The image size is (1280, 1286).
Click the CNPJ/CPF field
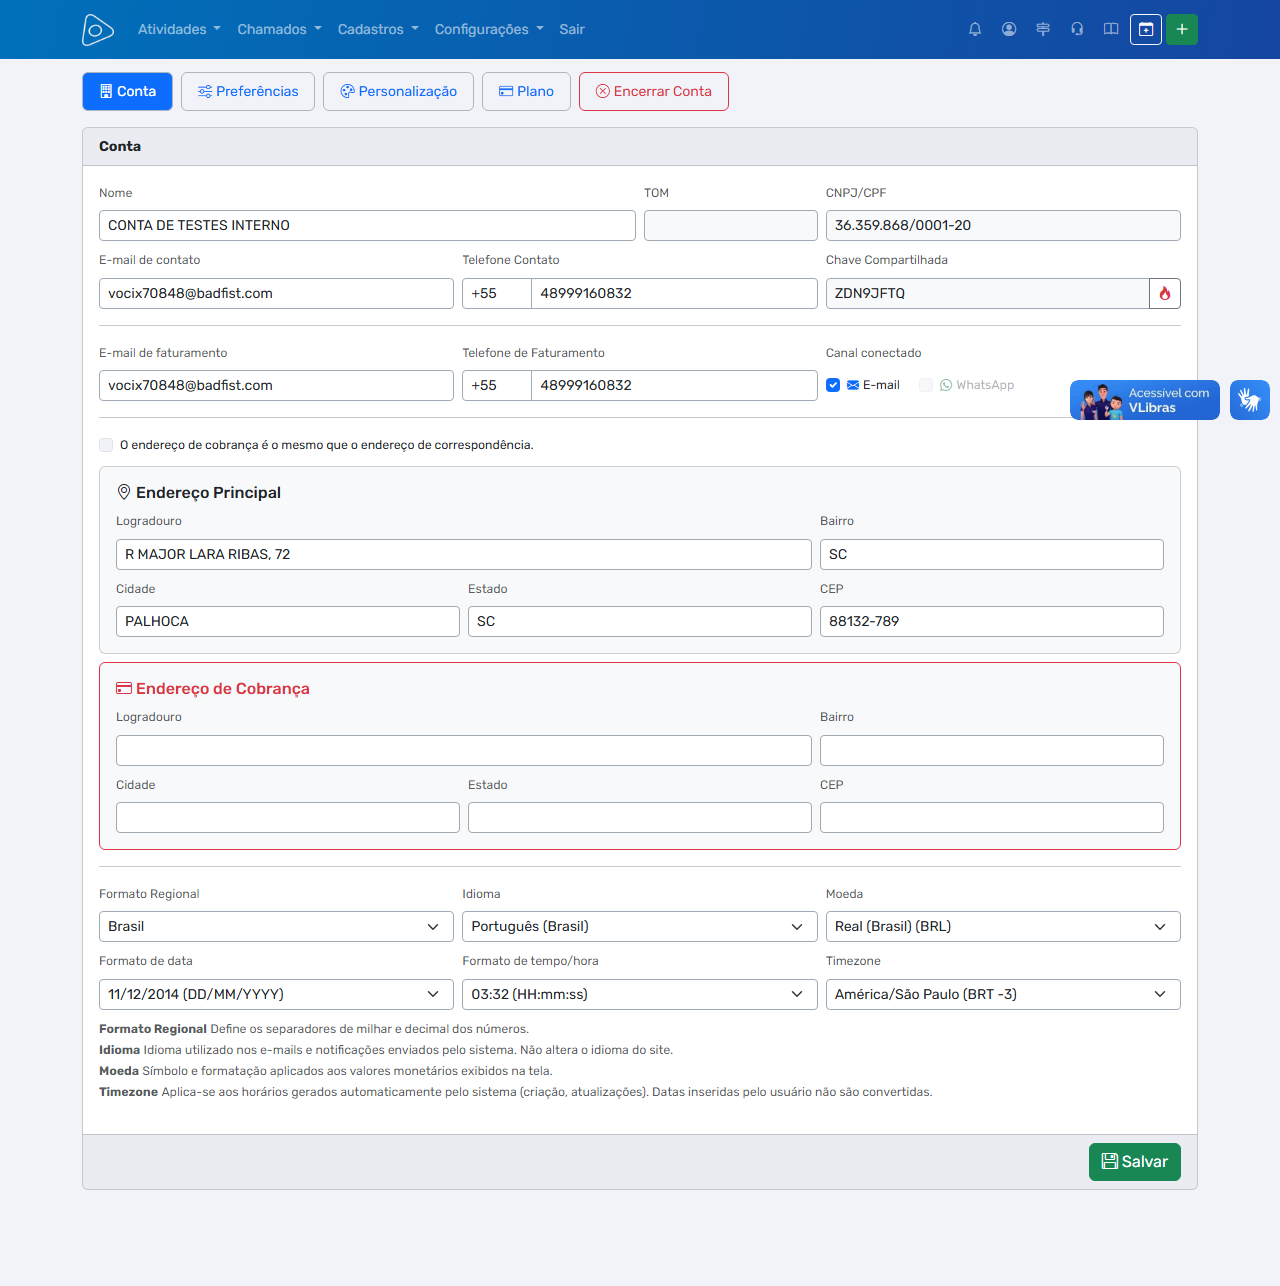click(x=1003, y=225)
